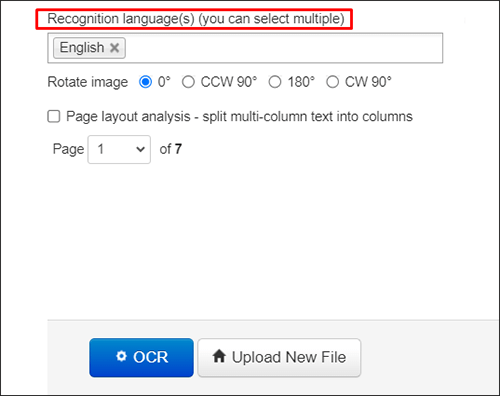Viewport: 500px width, 396px height.
Task: Start recognition with the OCR button
Action: click(x=141, y=358)
